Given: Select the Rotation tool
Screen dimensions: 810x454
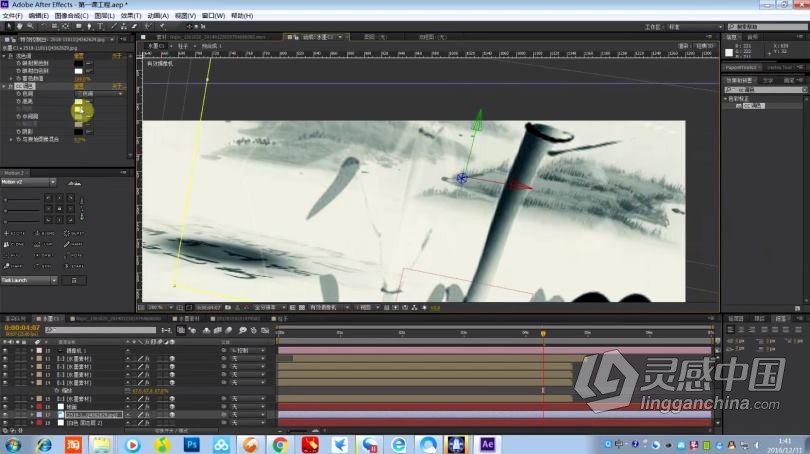Looking at the screenshot, I should [43, 26].
